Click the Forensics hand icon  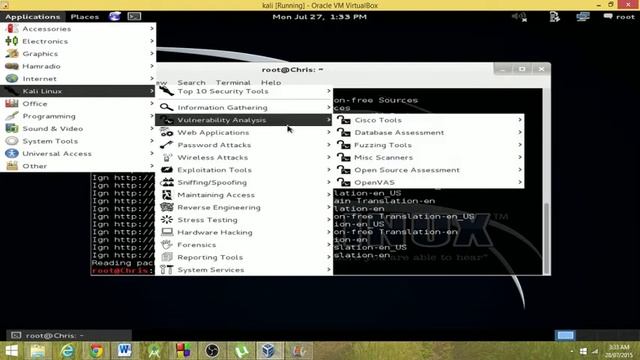167,244
